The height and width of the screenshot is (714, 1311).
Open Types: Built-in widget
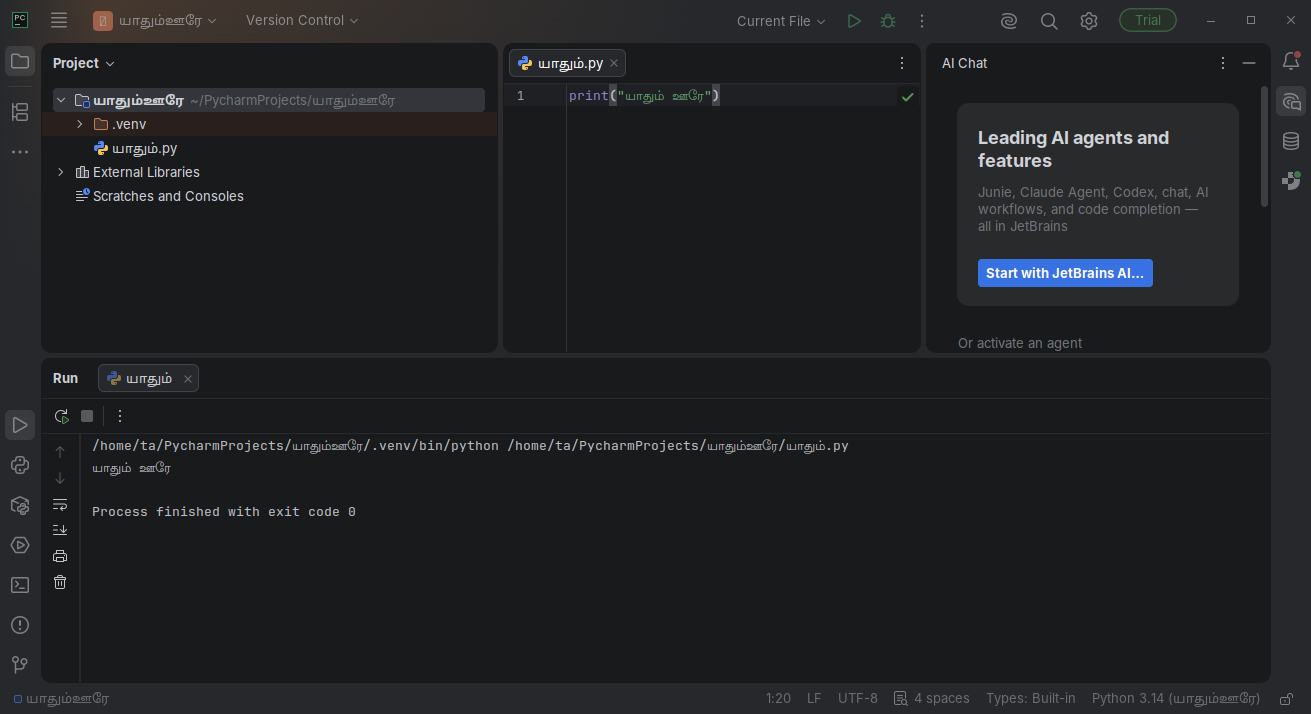point(1031,698)
